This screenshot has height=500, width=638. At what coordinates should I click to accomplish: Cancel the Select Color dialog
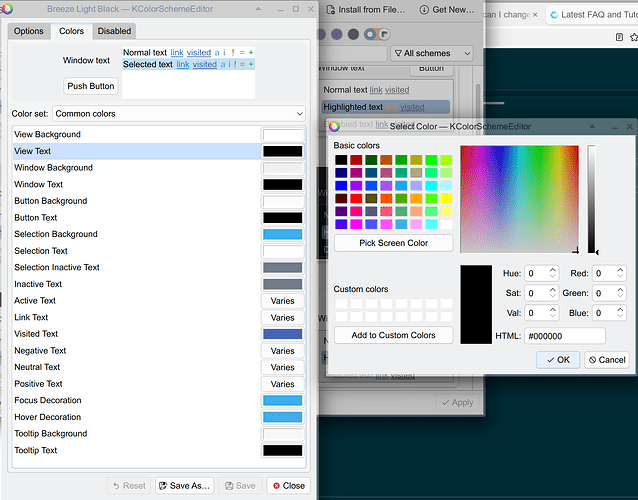point(607,360)
